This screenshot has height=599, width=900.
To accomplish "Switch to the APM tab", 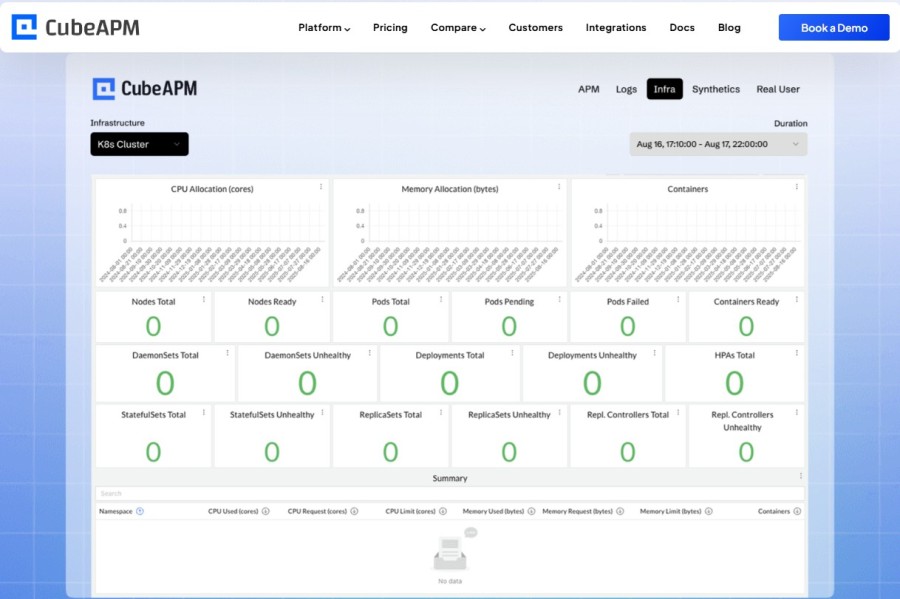I will pos(589,89).
